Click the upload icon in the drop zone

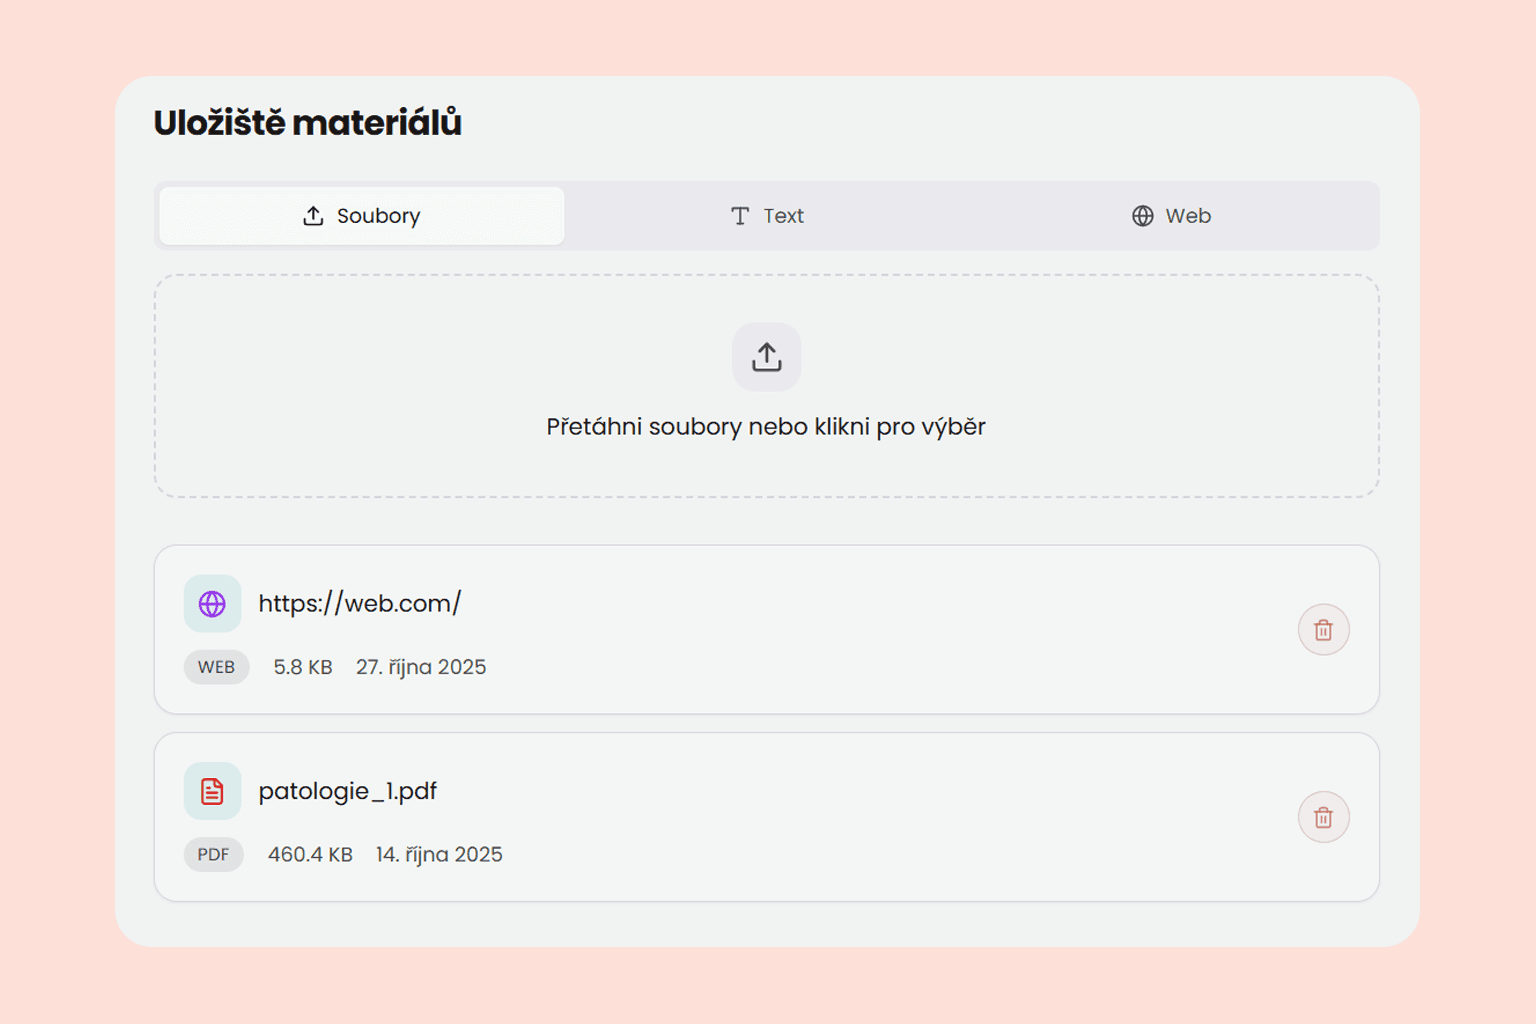tap(766, 357)
